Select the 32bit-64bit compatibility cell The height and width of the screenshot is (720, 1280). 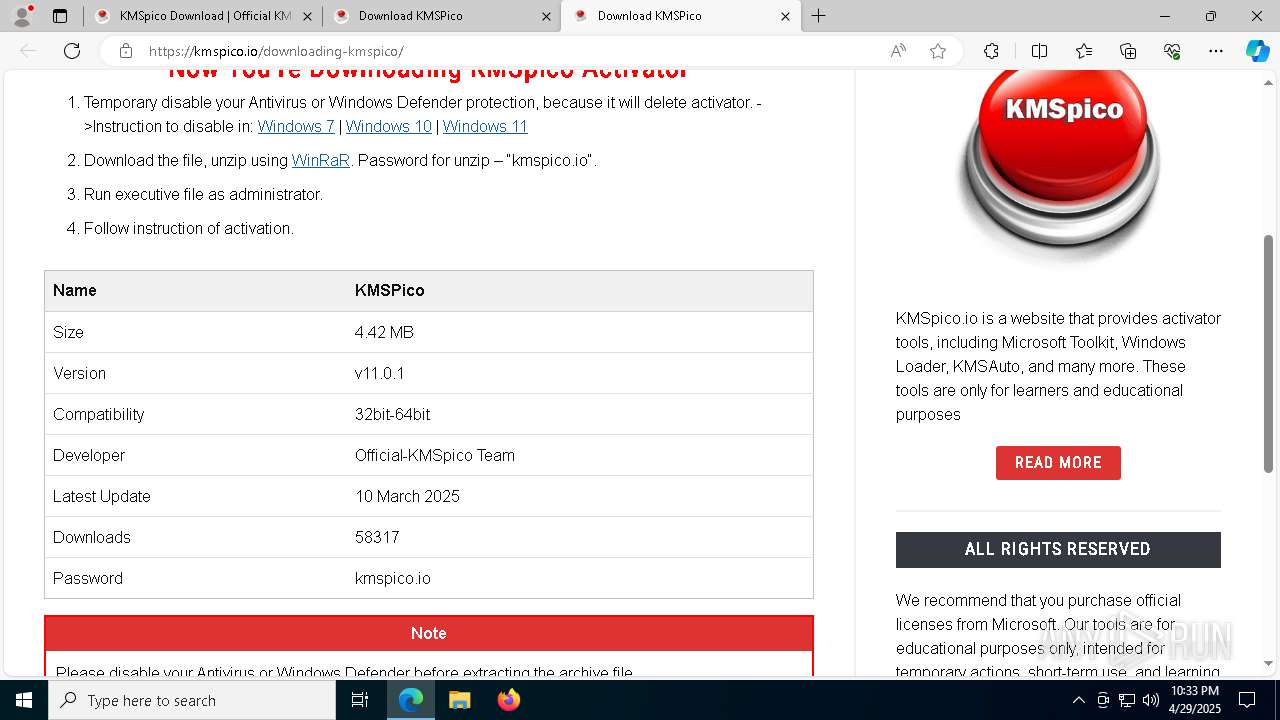point(393,414)
